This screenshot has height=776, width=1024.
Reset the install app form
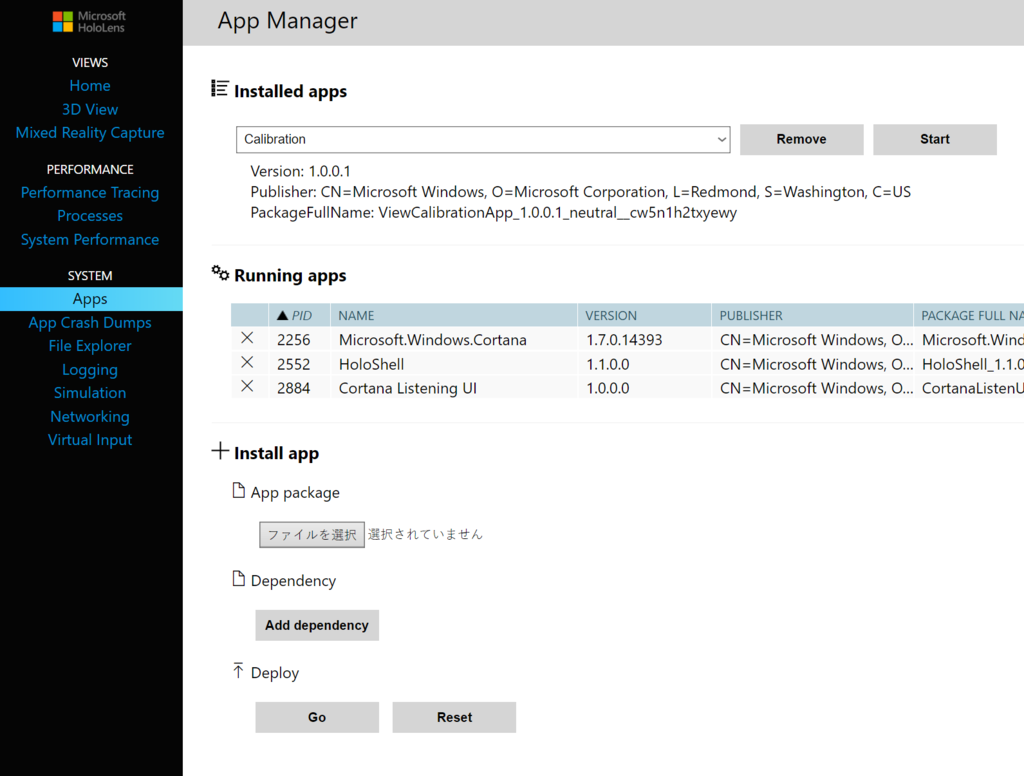coord(454,717)
